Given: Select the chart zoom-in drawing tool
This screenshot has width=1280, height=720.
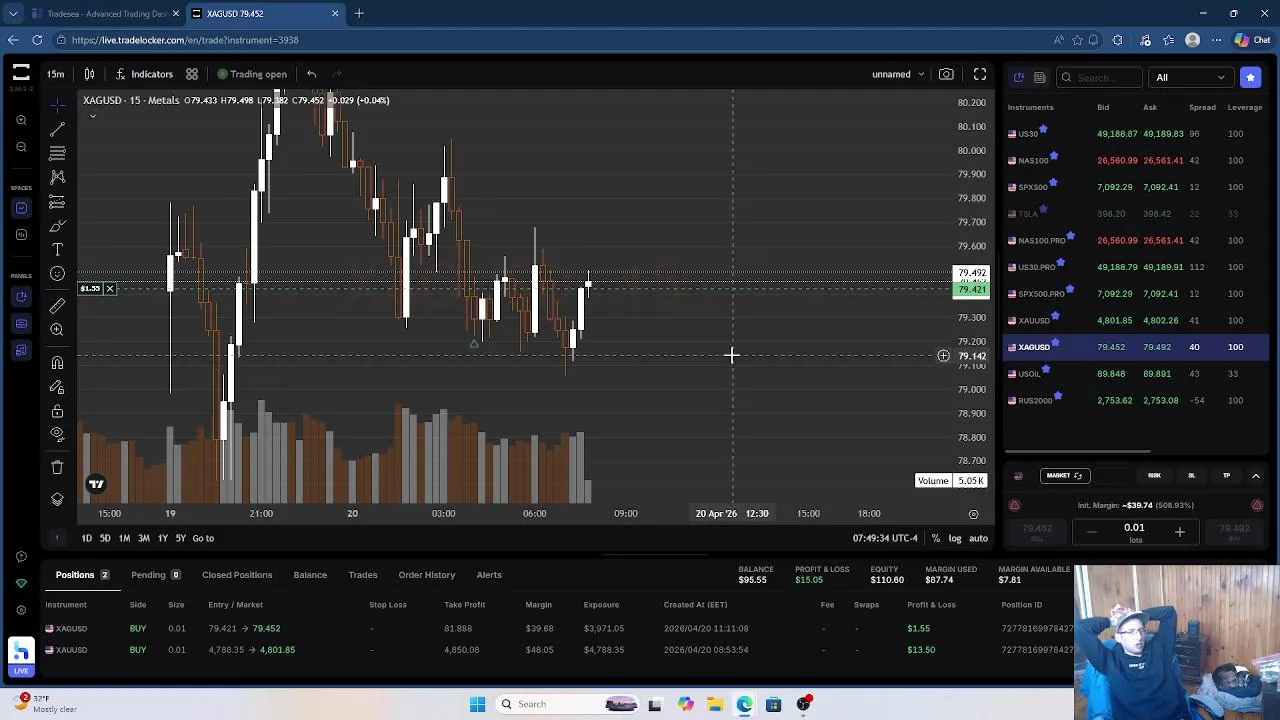Looking at the screenshot, I should (57, 330).
